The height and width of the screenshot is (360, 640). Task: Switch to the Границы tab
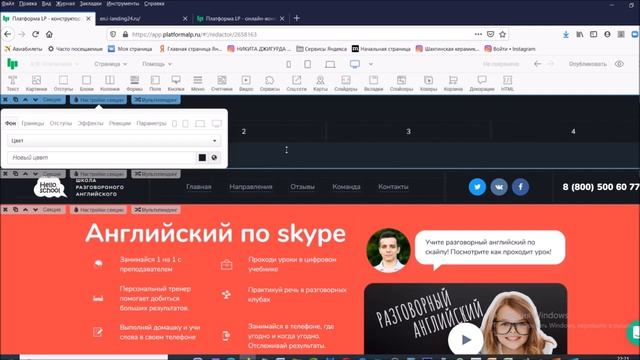click(32, 123)
